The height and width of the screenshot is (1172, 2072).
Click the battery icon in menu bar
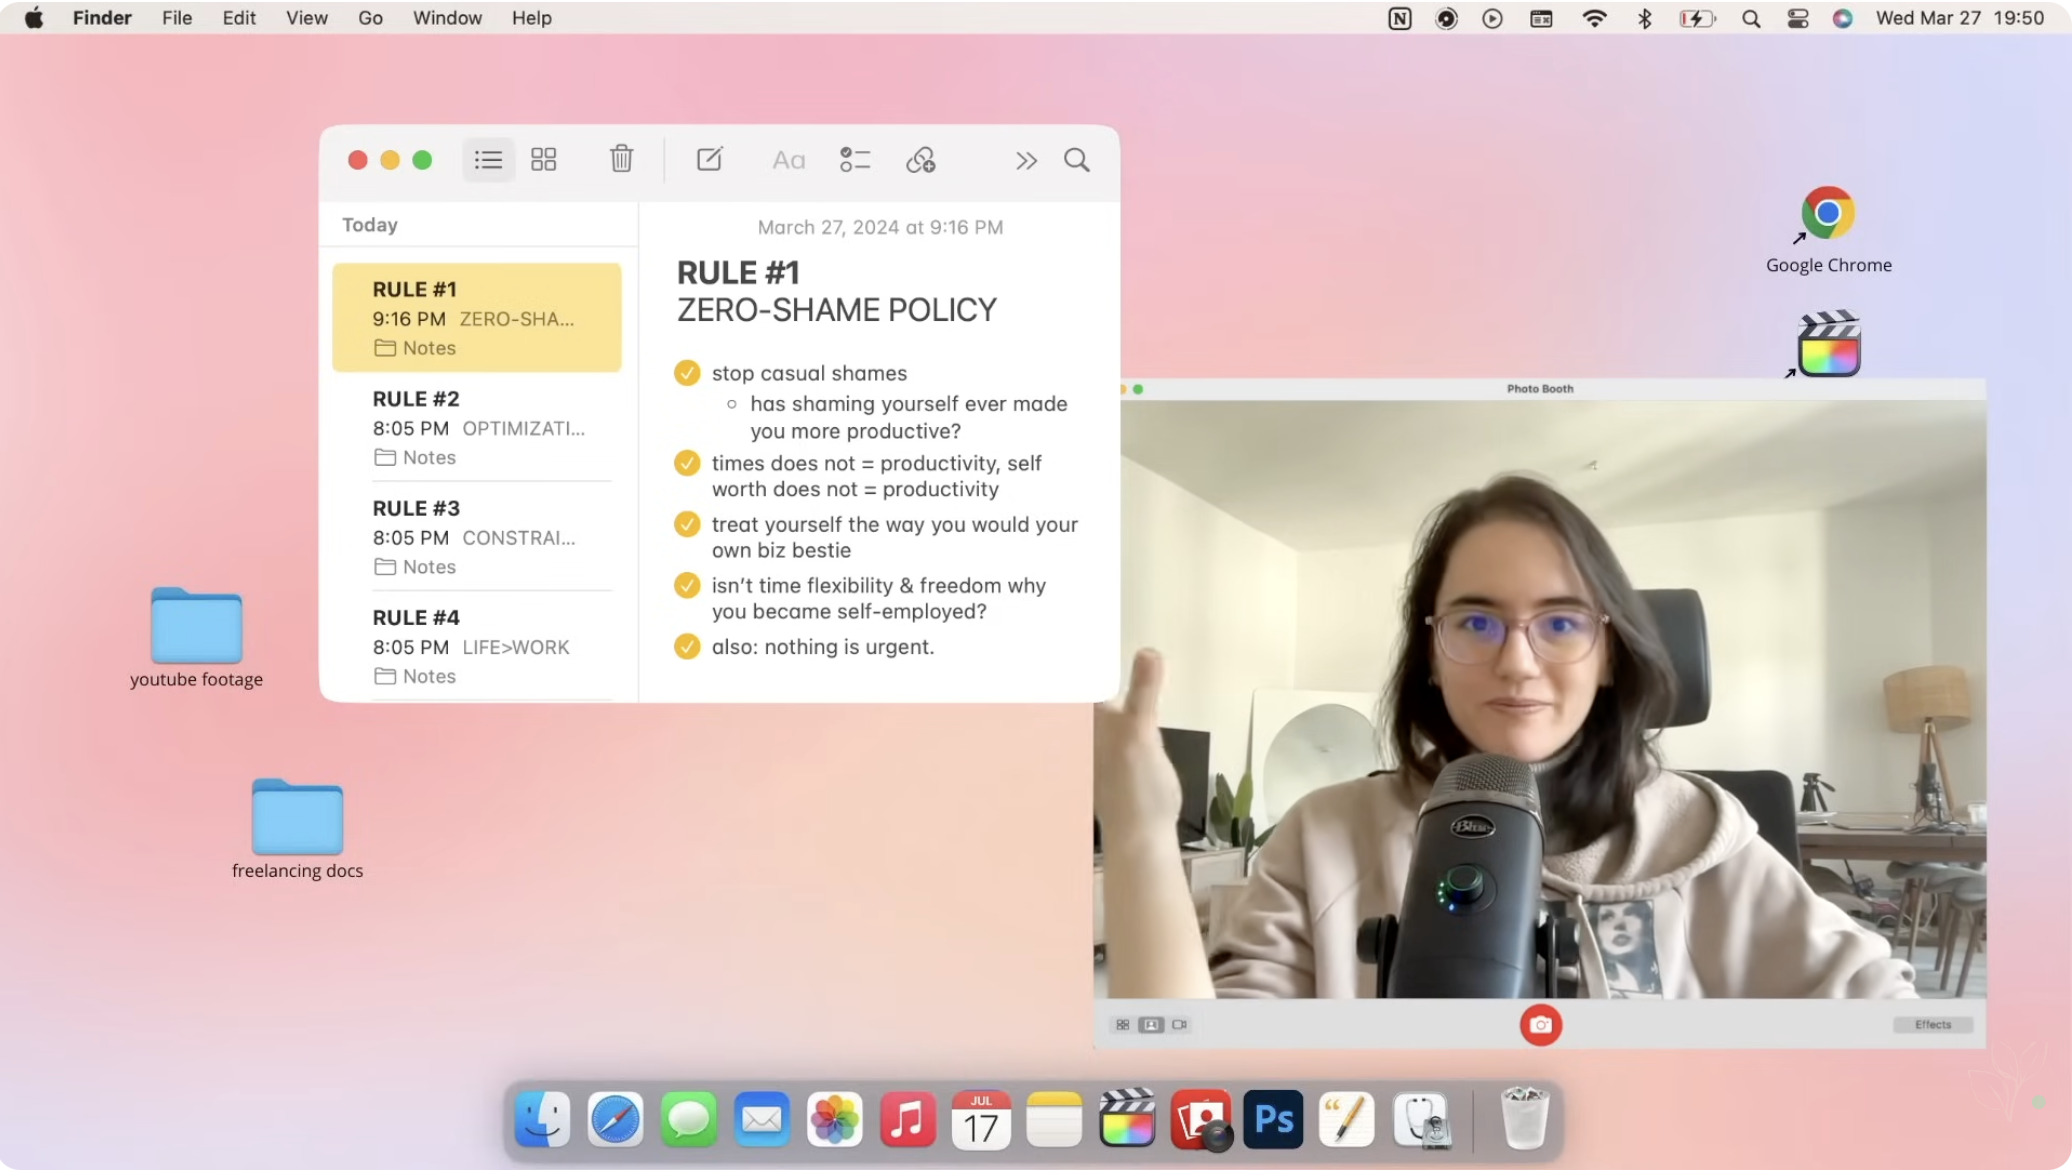(1697, 18)
